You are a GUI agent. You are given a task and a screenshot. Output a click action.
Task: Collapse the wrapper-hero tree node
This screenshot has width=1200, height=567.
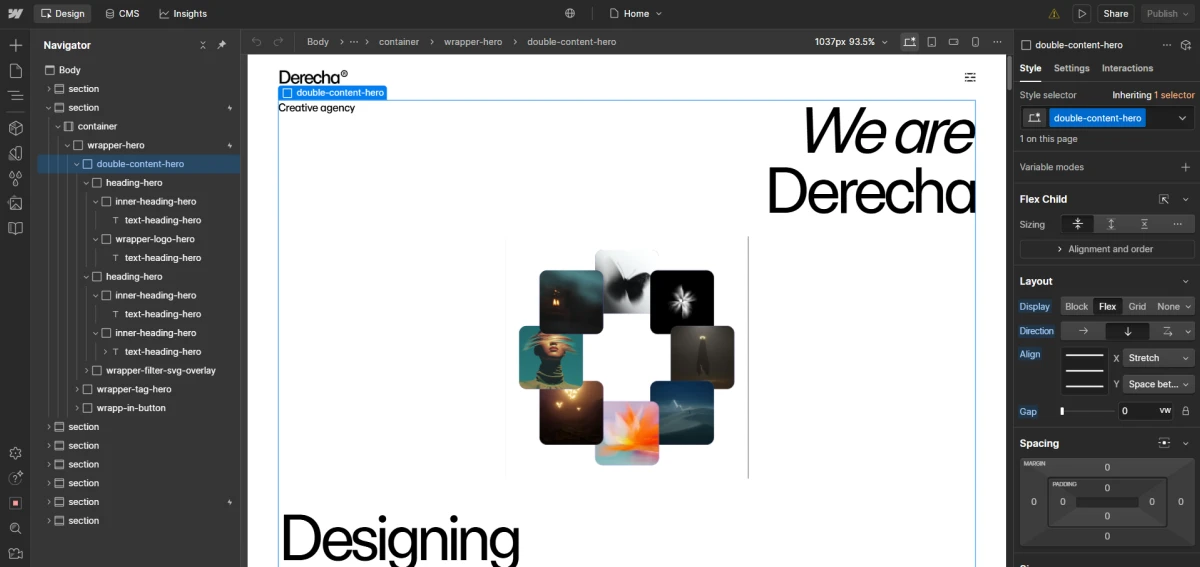pos(68,145)
